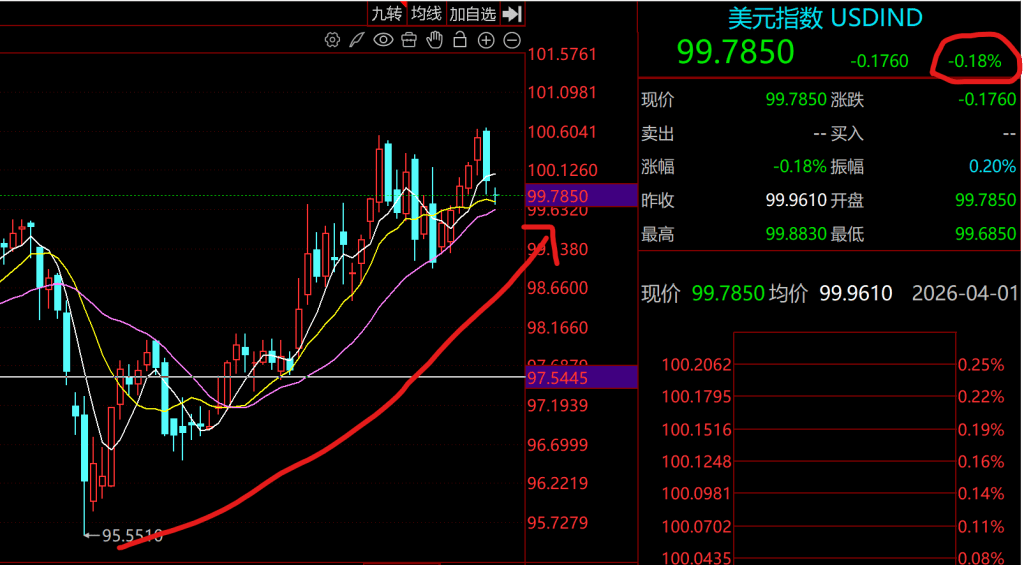Click the 101.5761 price axis label
The image size is (1024, 565).
pos(562,54)
